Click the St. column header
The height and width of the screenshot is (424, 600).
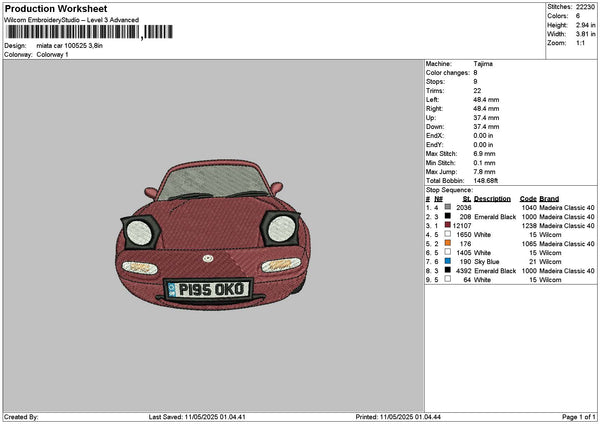465,198
